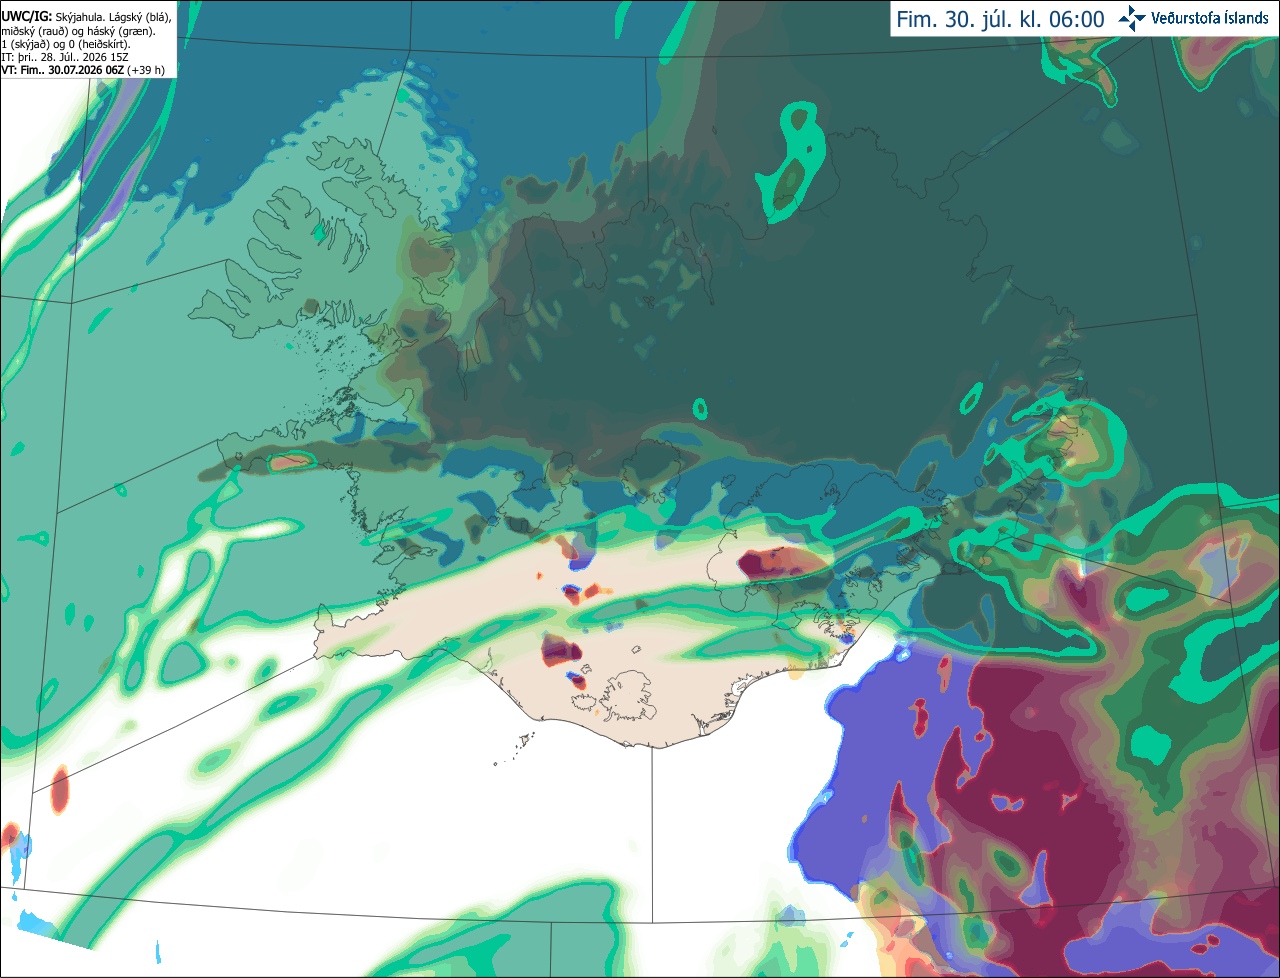The height and width of the screenshot is (978, 1280).
Task: Select the Fim. 30. júl. kl. 06:00 label
Action: (x=1000, y=19)
